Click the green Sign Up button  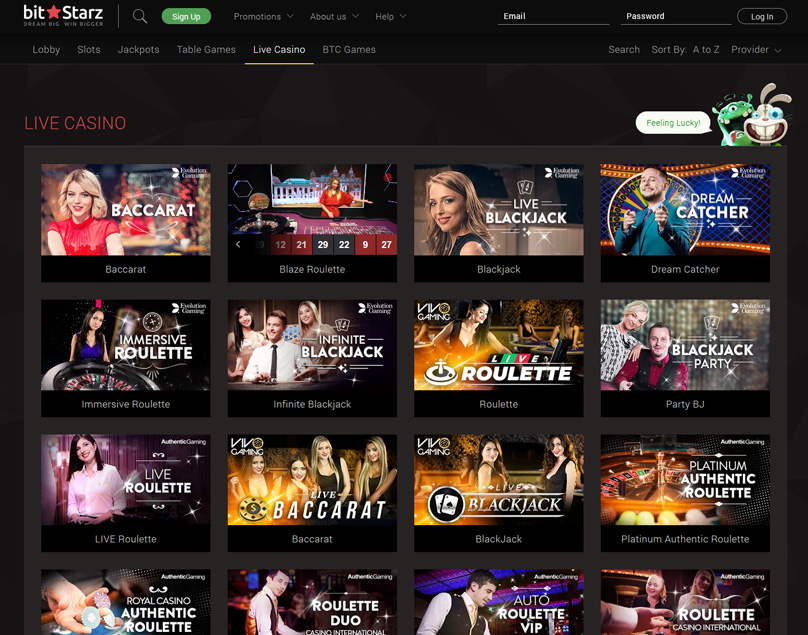click(x=186, y=16)
